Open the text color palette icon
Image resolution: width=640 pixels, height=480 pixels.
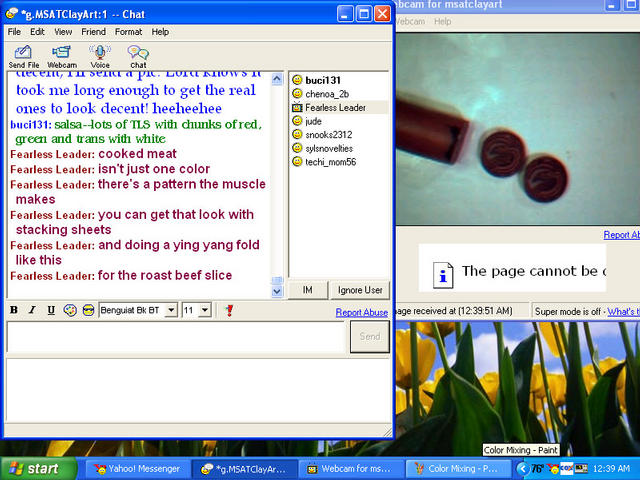pyautogui.click(x=70, y=310)
